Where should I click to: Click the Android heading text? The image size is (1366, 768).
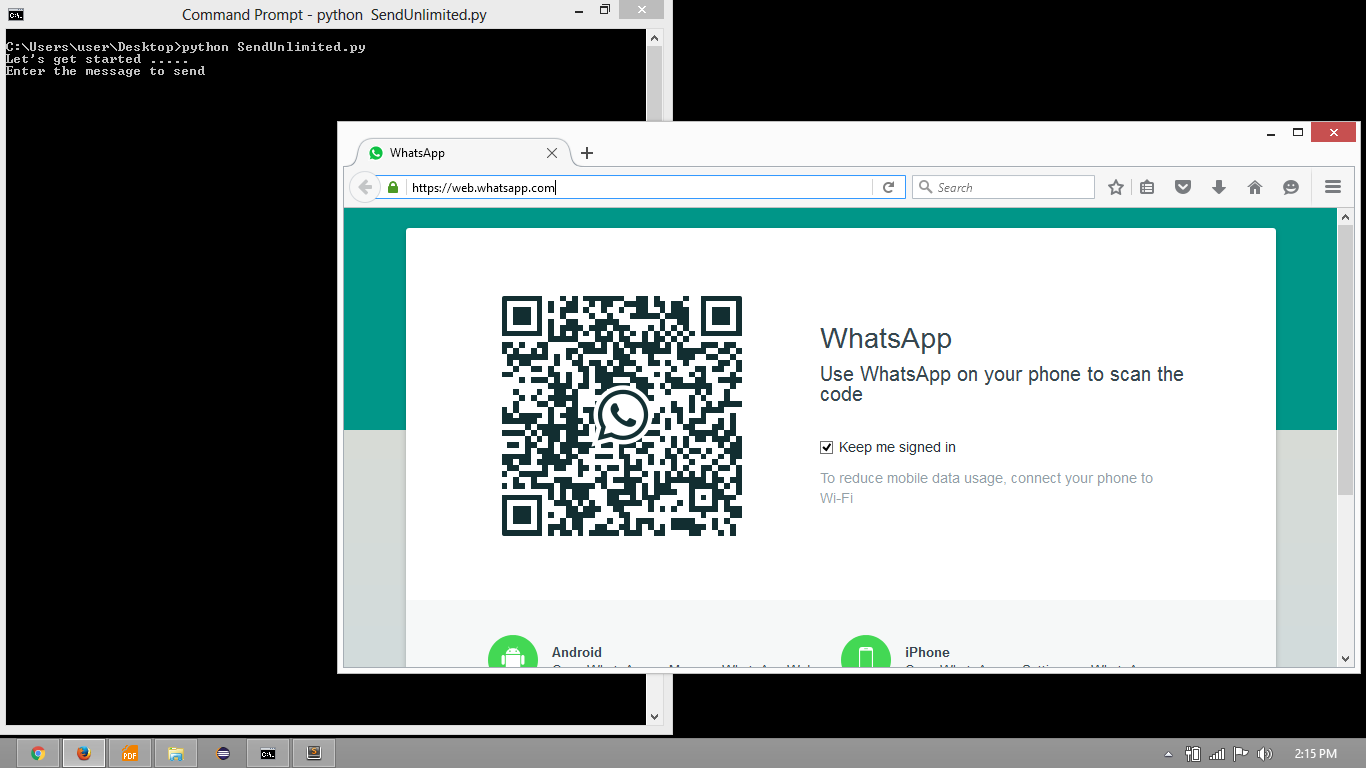pyautogui.click(x=577, y=652)
